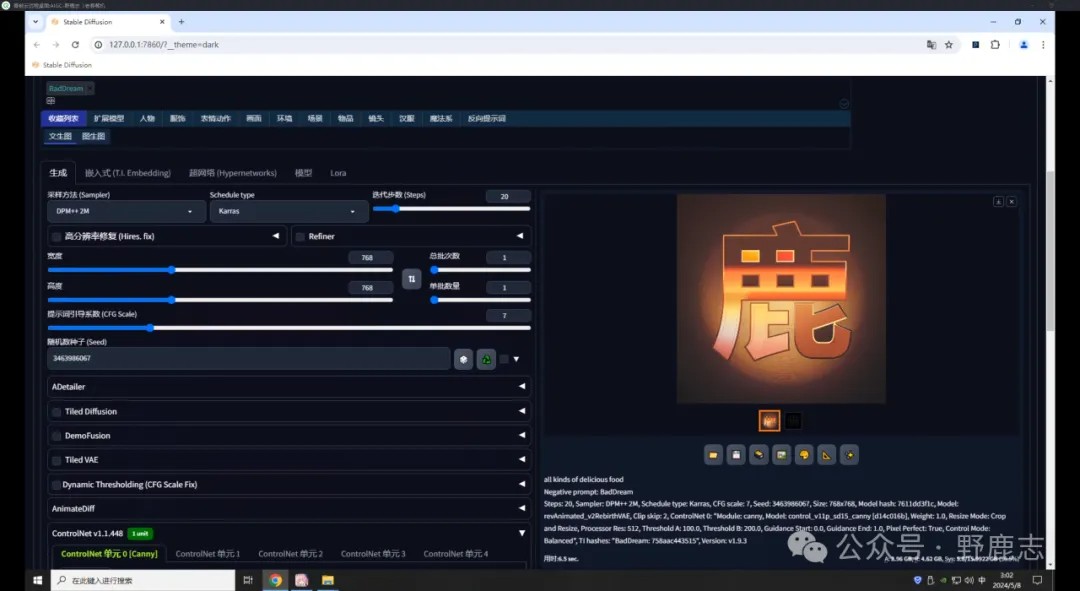The height and width of the screenshot is (591, 1080).
Task: Expand the Tiled Diffusion section arrow
Action: click(x=521, y=411)
